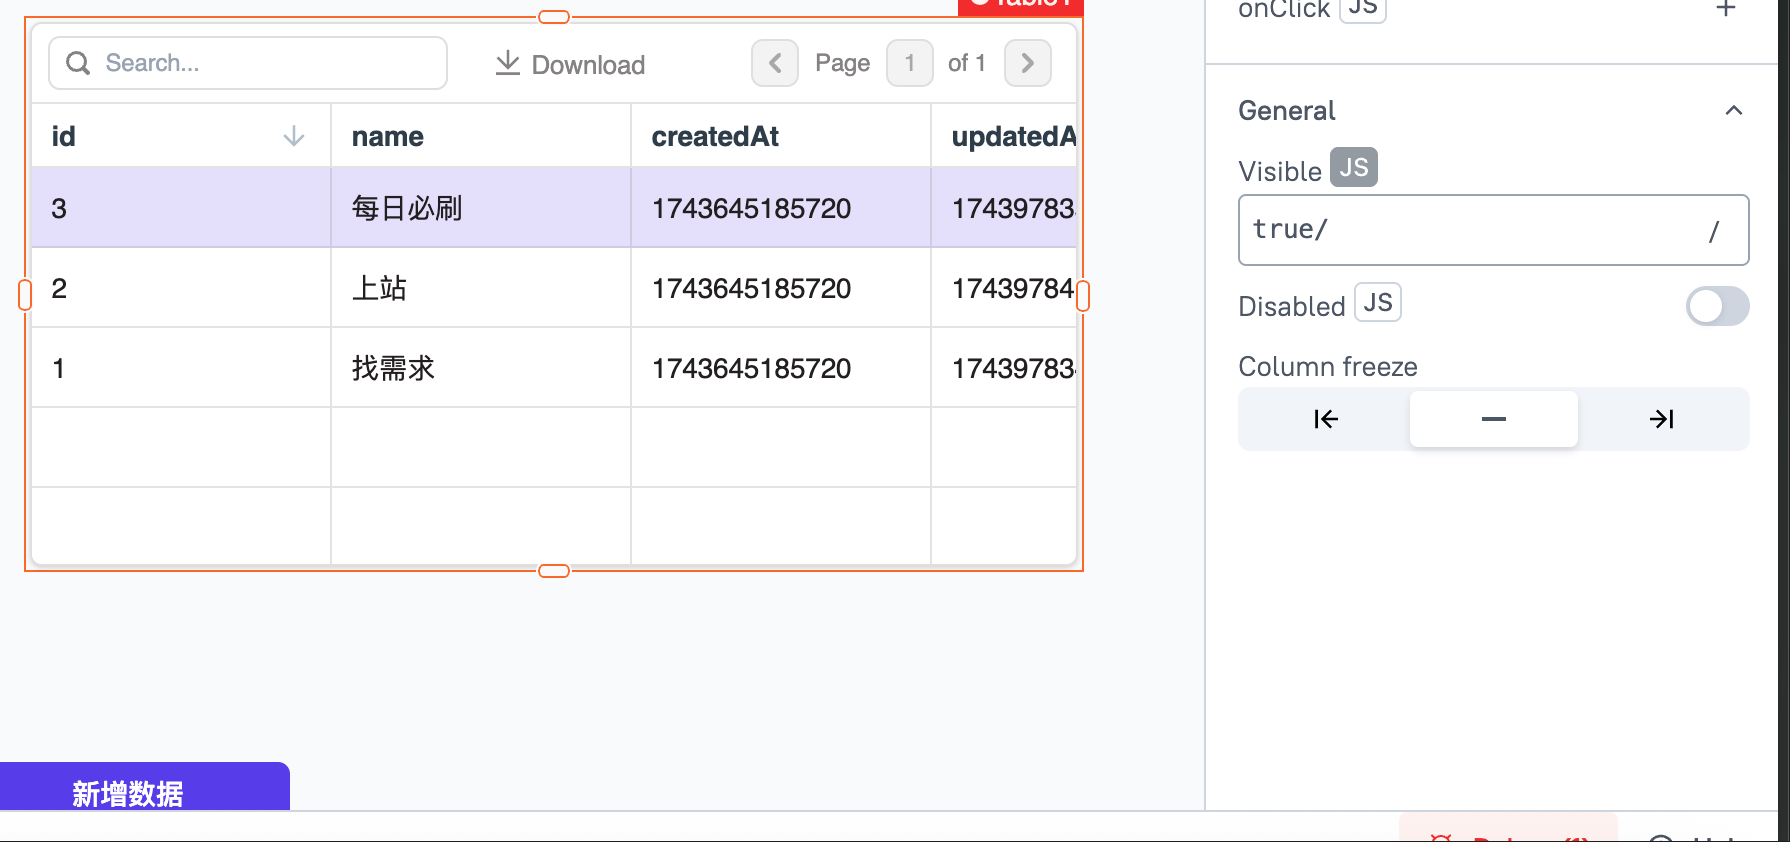This screenshot has height=842, width=1790.
Task: Add an onClick handler with plus
Action: coord(1725,8)
